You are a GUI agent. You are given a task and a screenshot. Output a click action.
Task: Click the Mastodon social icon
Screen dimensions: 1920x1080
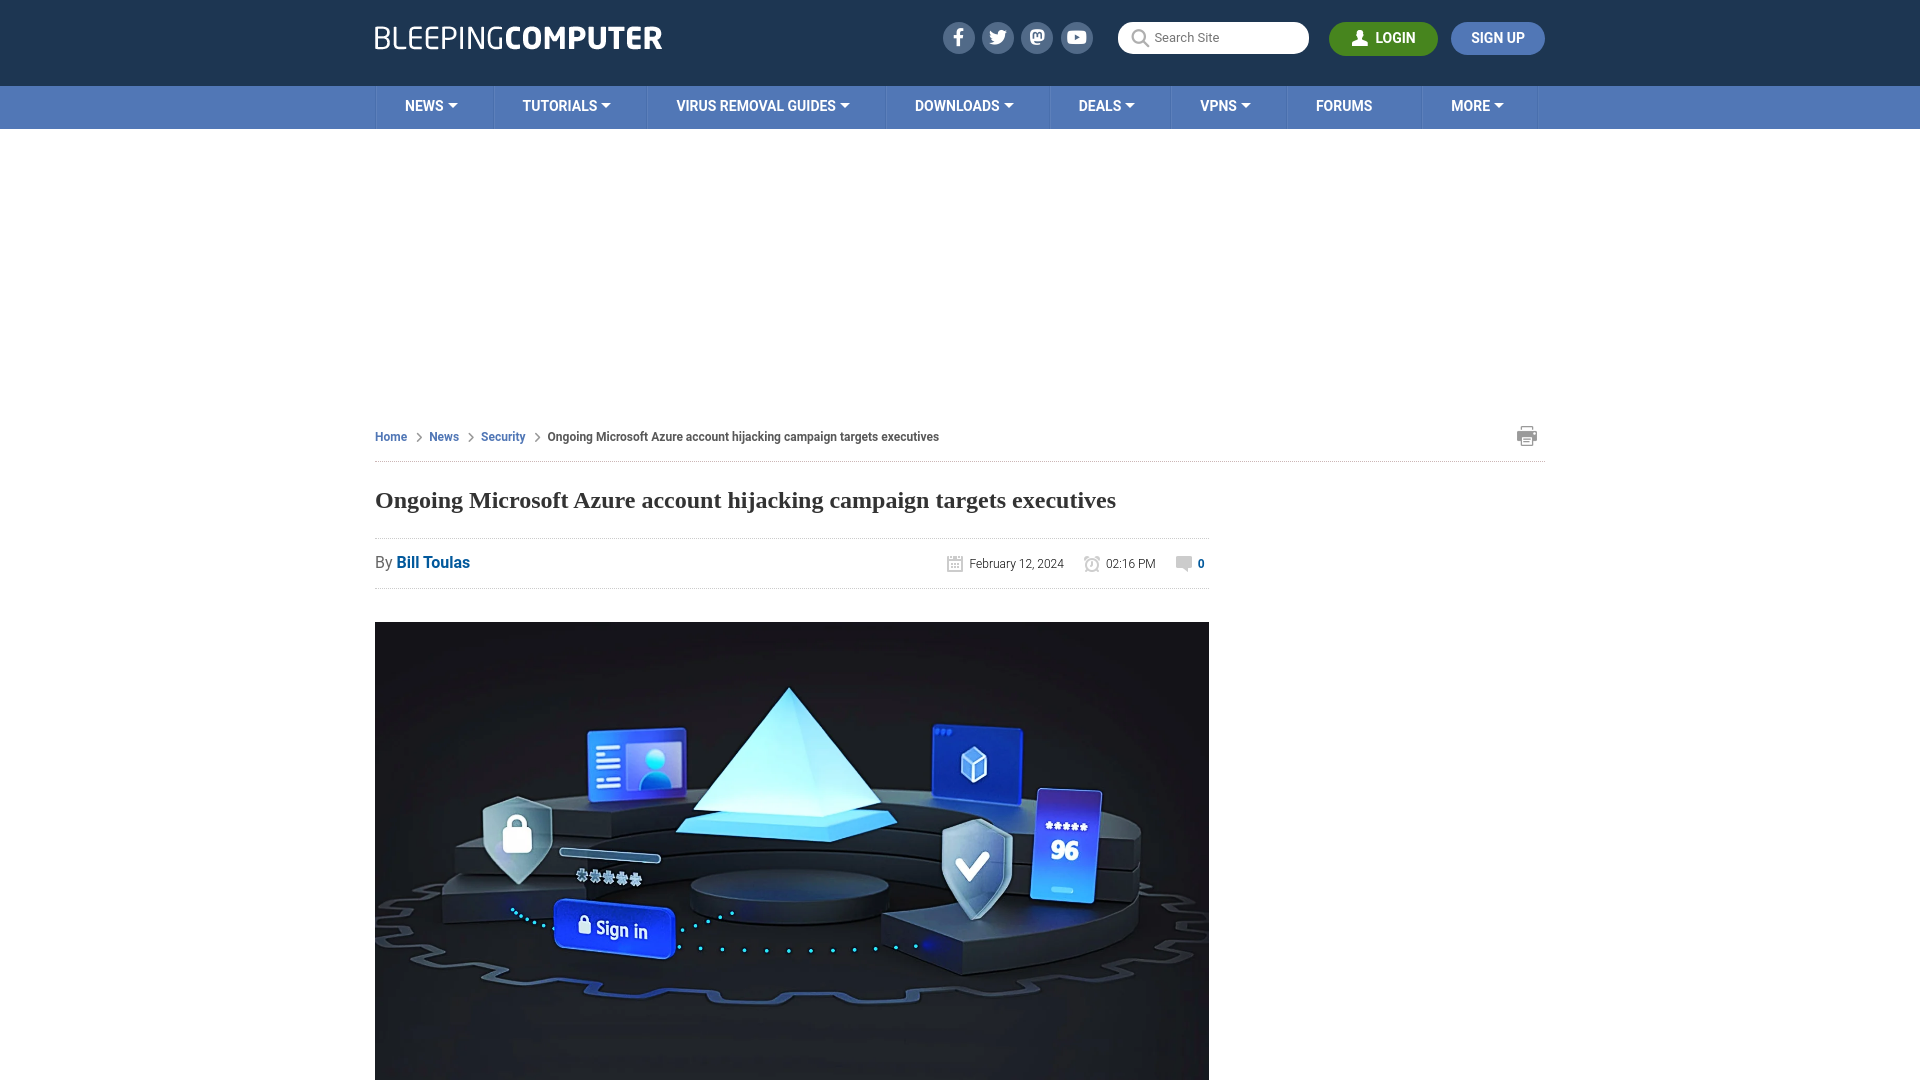point(1038,37)
